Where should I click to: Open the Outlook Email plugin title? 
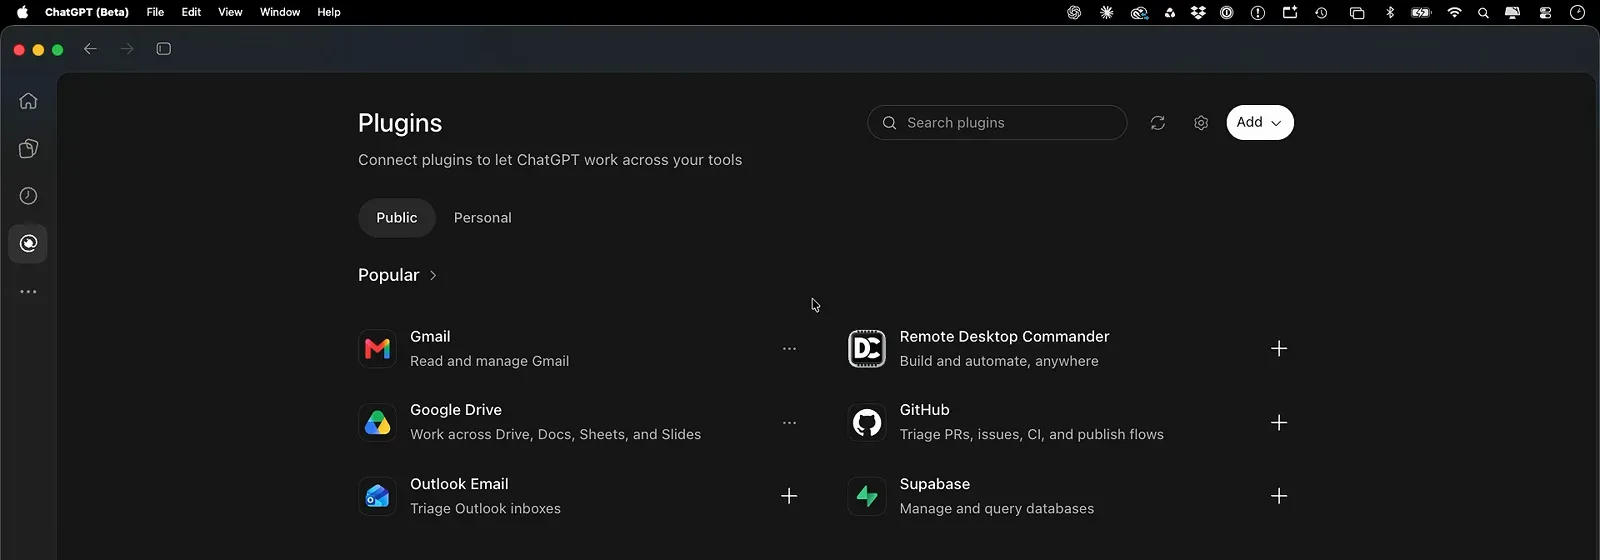tap(459, 484)
